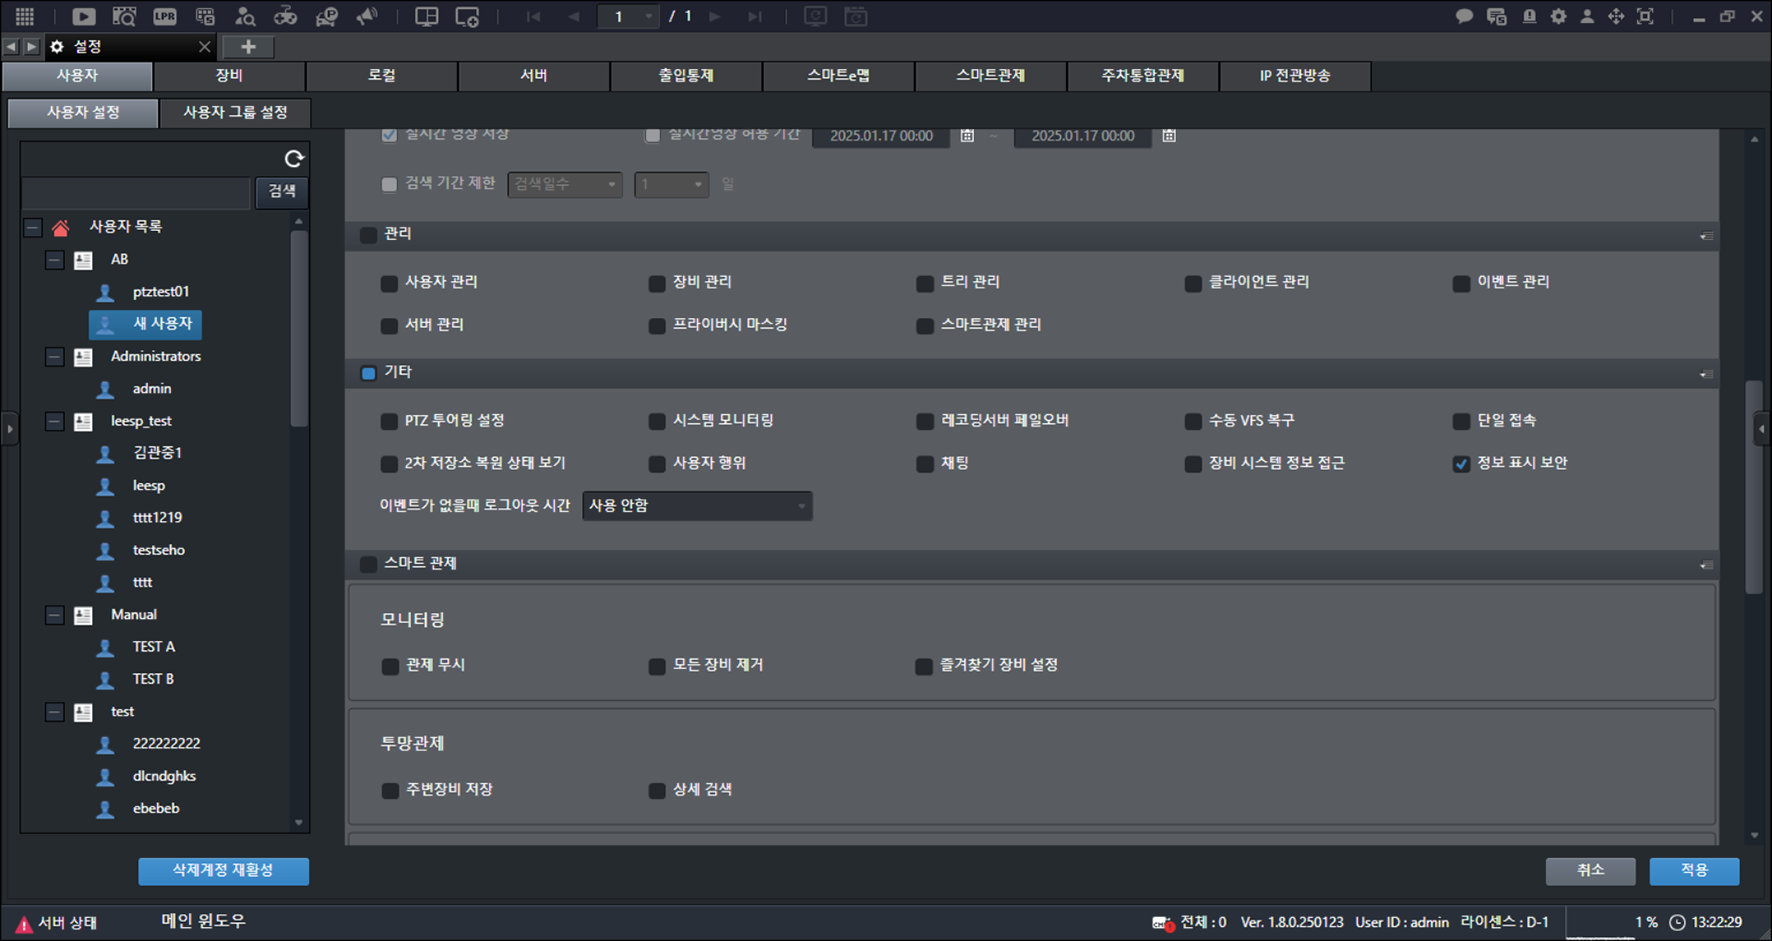This screenshot has height=941, width=1772.
Task: Open the 사용자 그룹 설정 tab
Action: coord(235,113)
